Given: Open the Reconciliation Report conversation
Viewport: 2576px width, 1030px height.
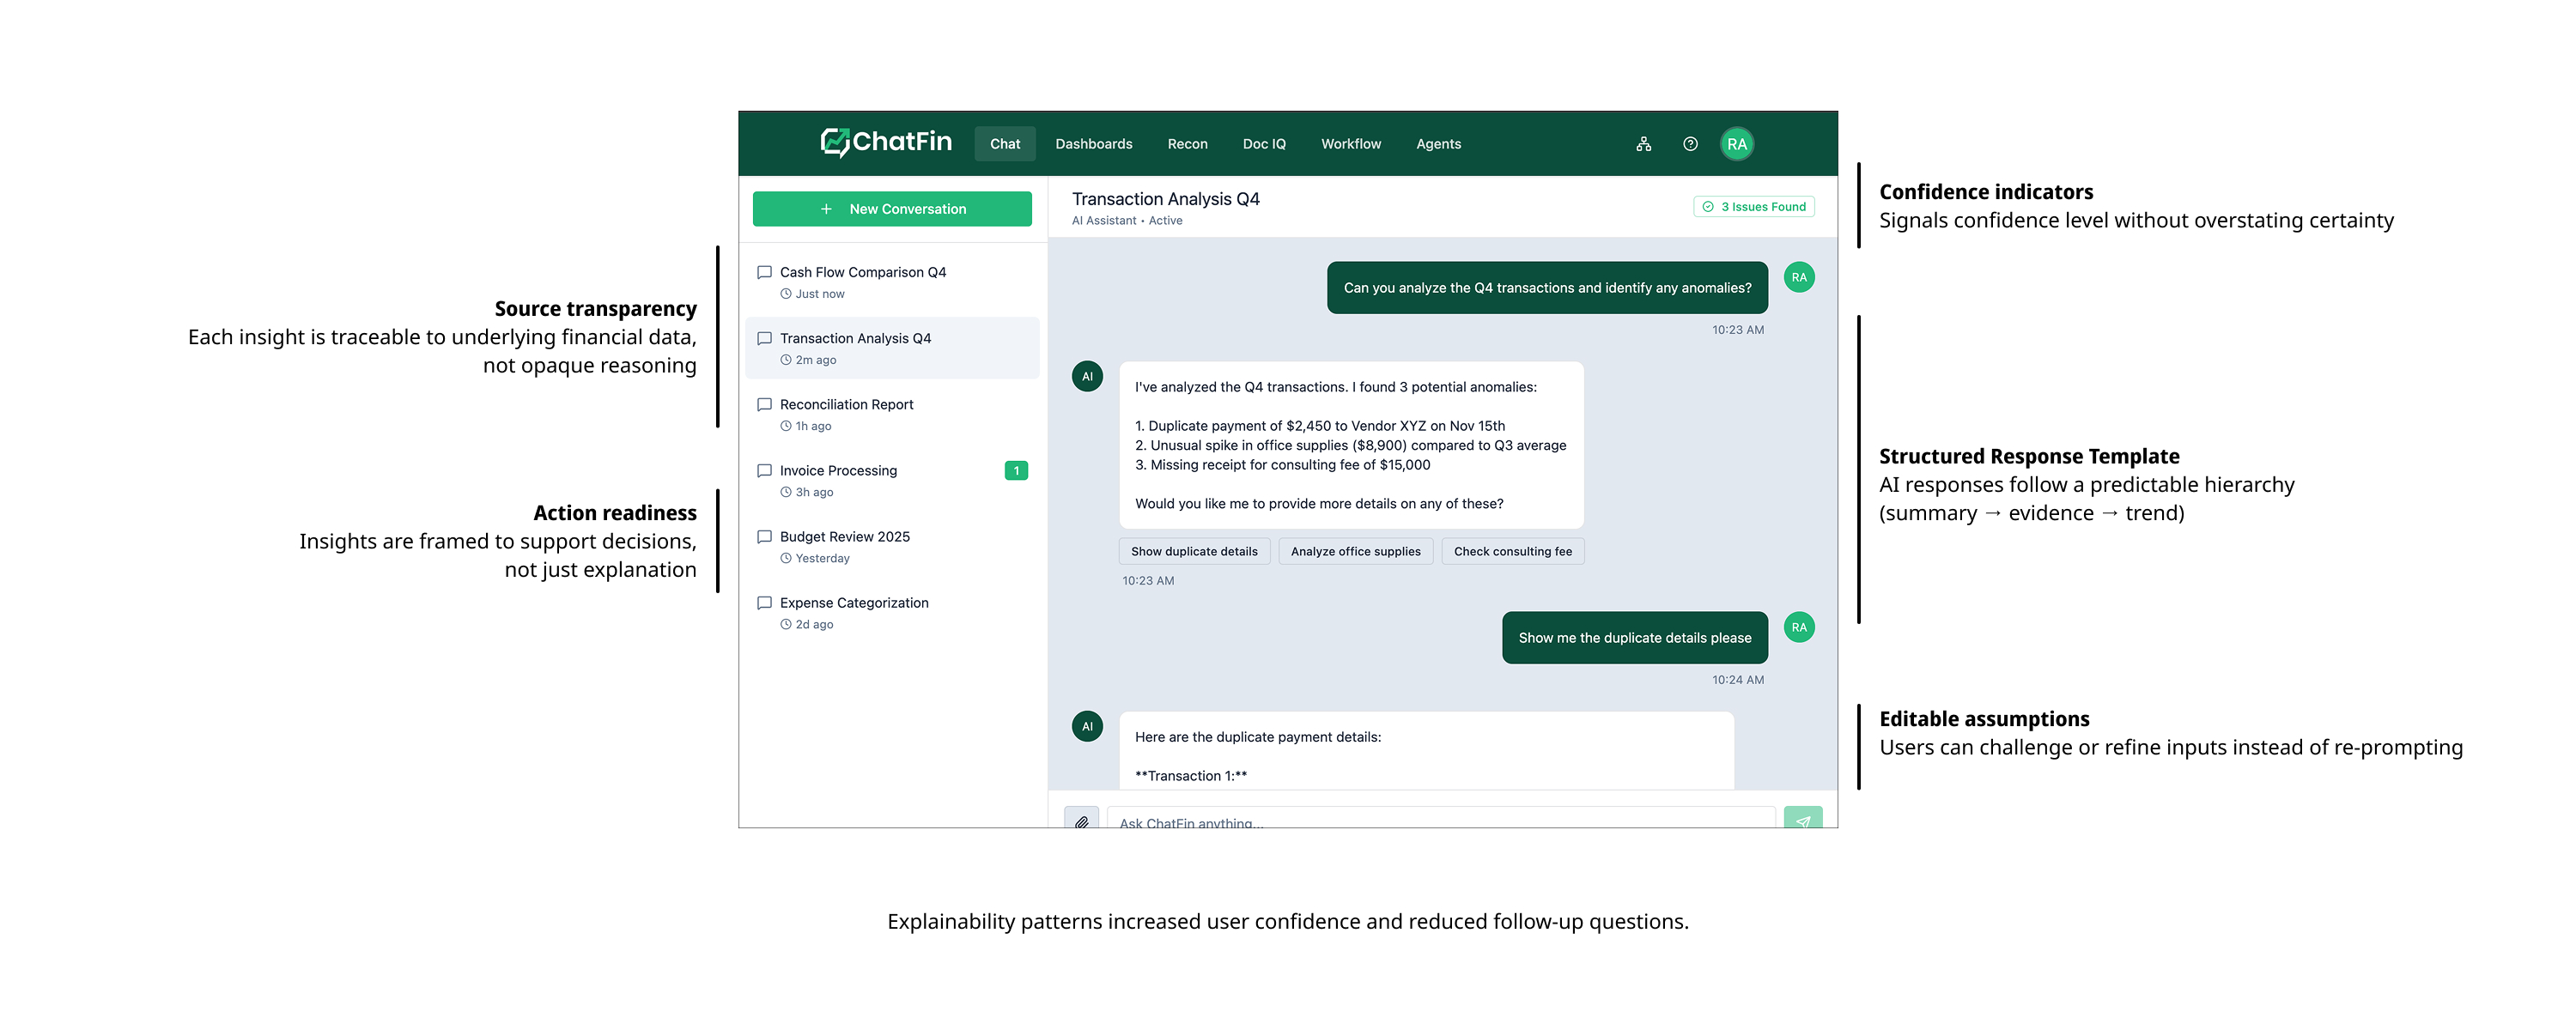Looking at the screenshot, I should [x=846, y=404].
